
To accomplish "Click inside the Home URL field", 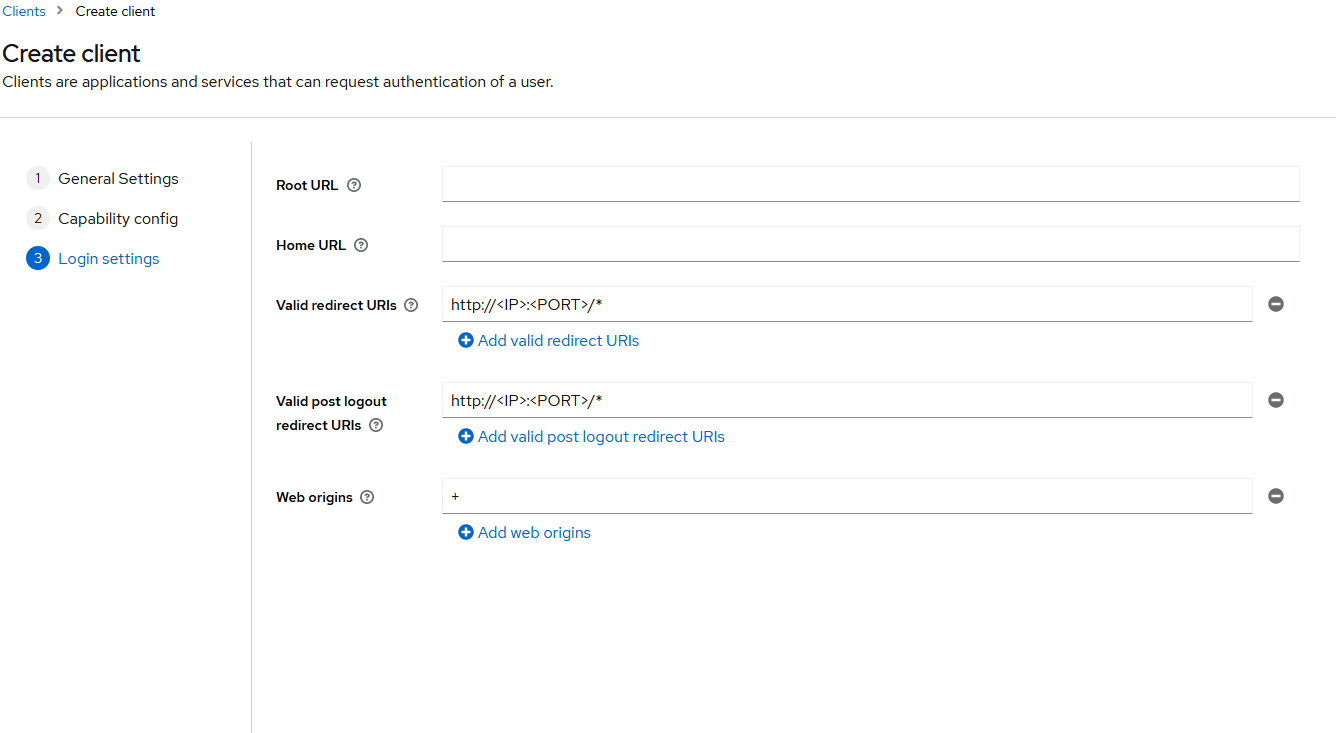I will [x=870, y=243].
